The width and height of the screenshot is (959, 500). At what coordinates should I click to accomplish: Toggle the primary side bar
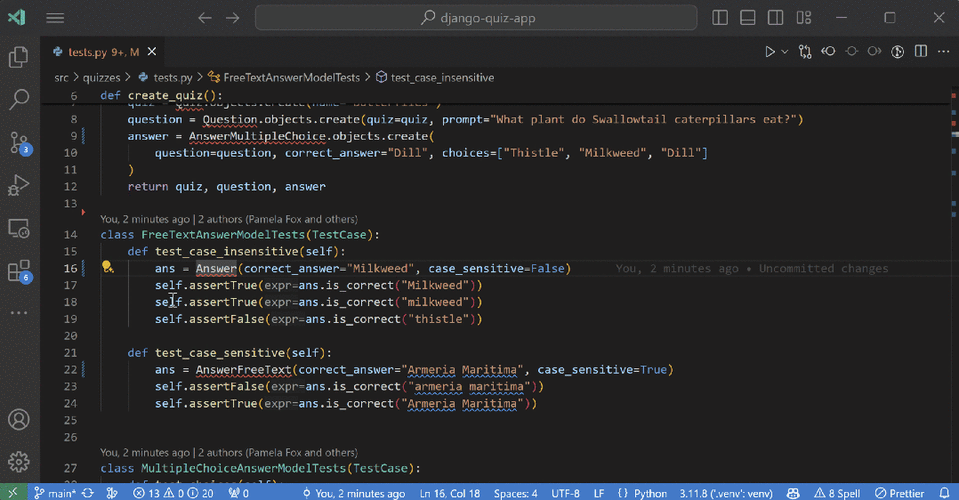pos(720,18)
